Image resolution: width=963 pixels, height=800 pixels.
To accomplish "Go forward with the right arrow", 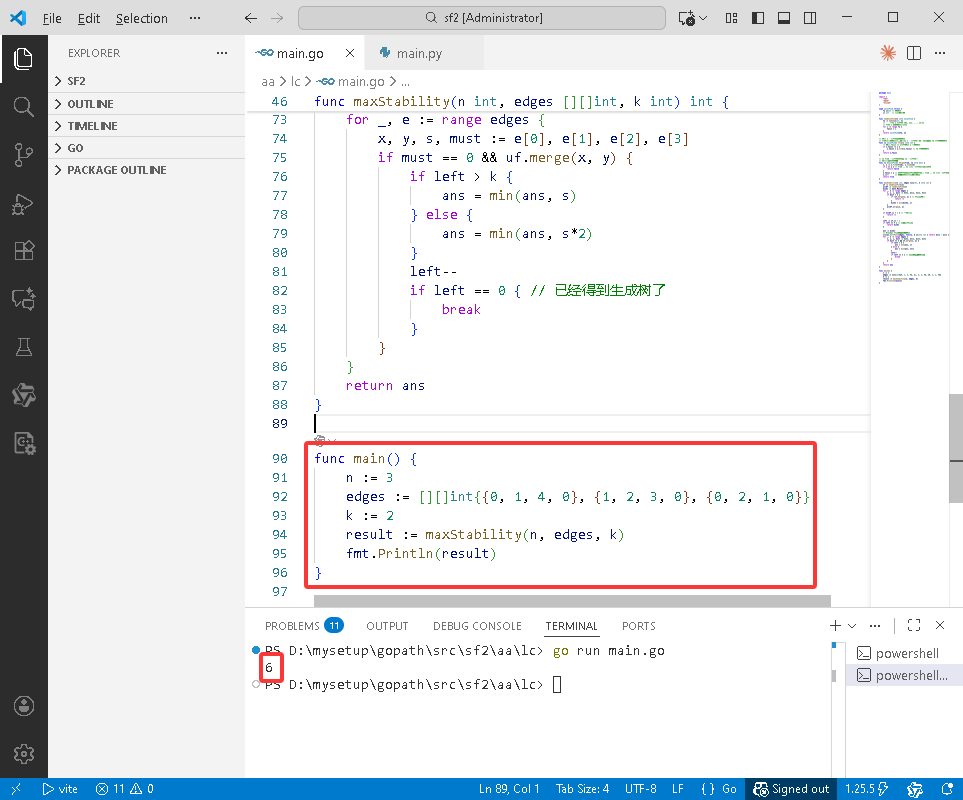I will 277,18.
